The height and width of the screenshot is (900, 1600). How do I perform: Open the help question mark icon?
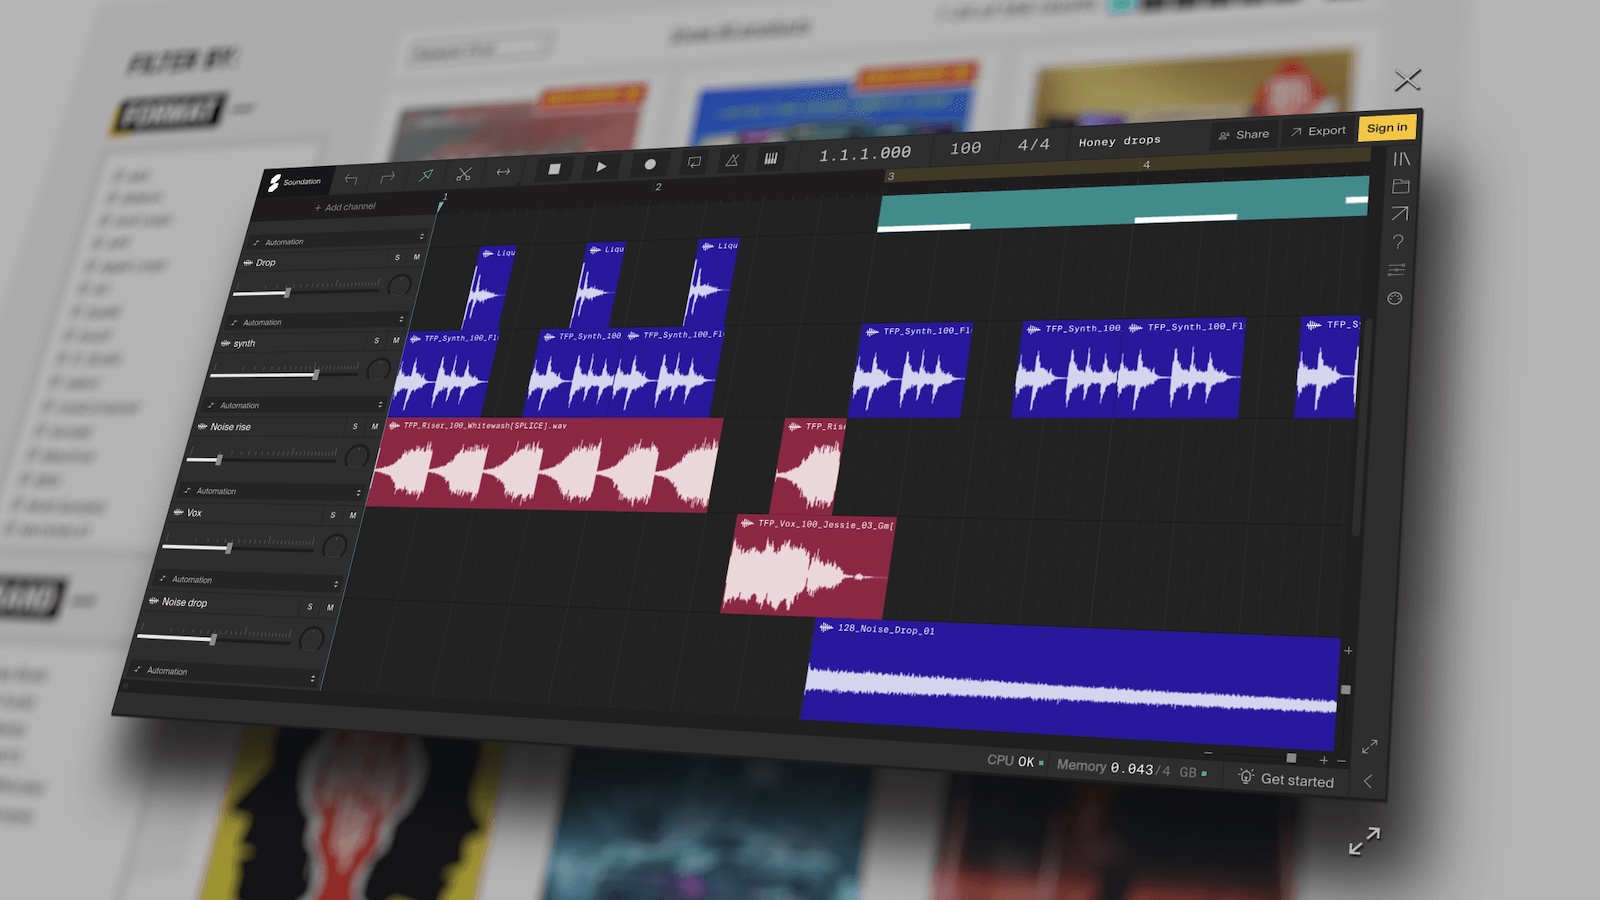tap(1399, 242)
